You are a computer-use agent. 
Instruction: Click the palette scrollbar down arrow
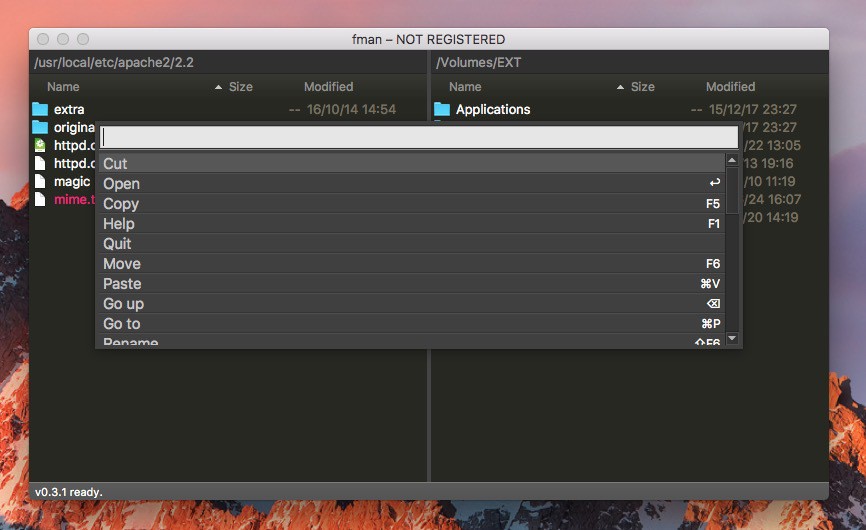click(x=732, y=338)
